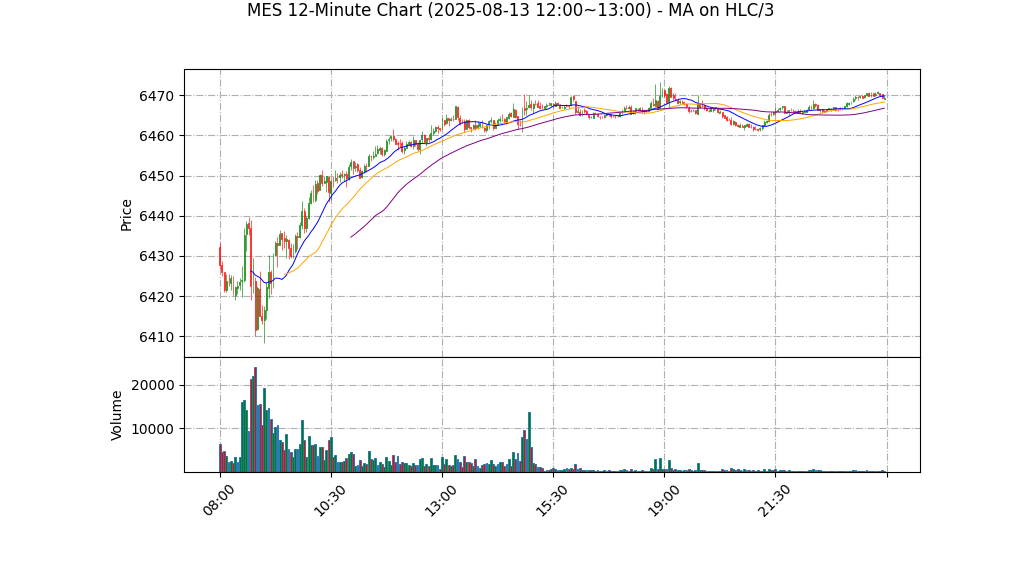Click the 6440 price axis label
The width and height of the screenshot is (1022, 575).
coord(157,217)
